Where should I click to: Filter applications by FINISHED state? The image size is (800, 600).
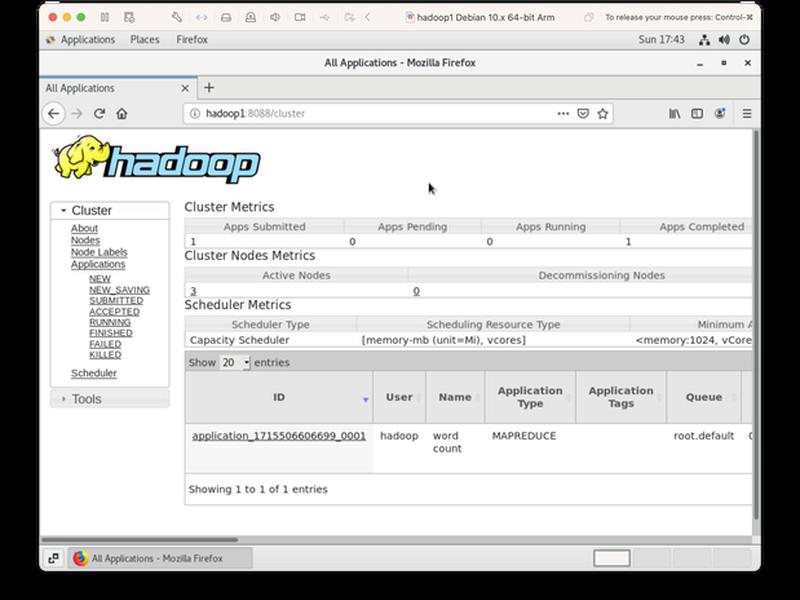(x=111, y=333)
